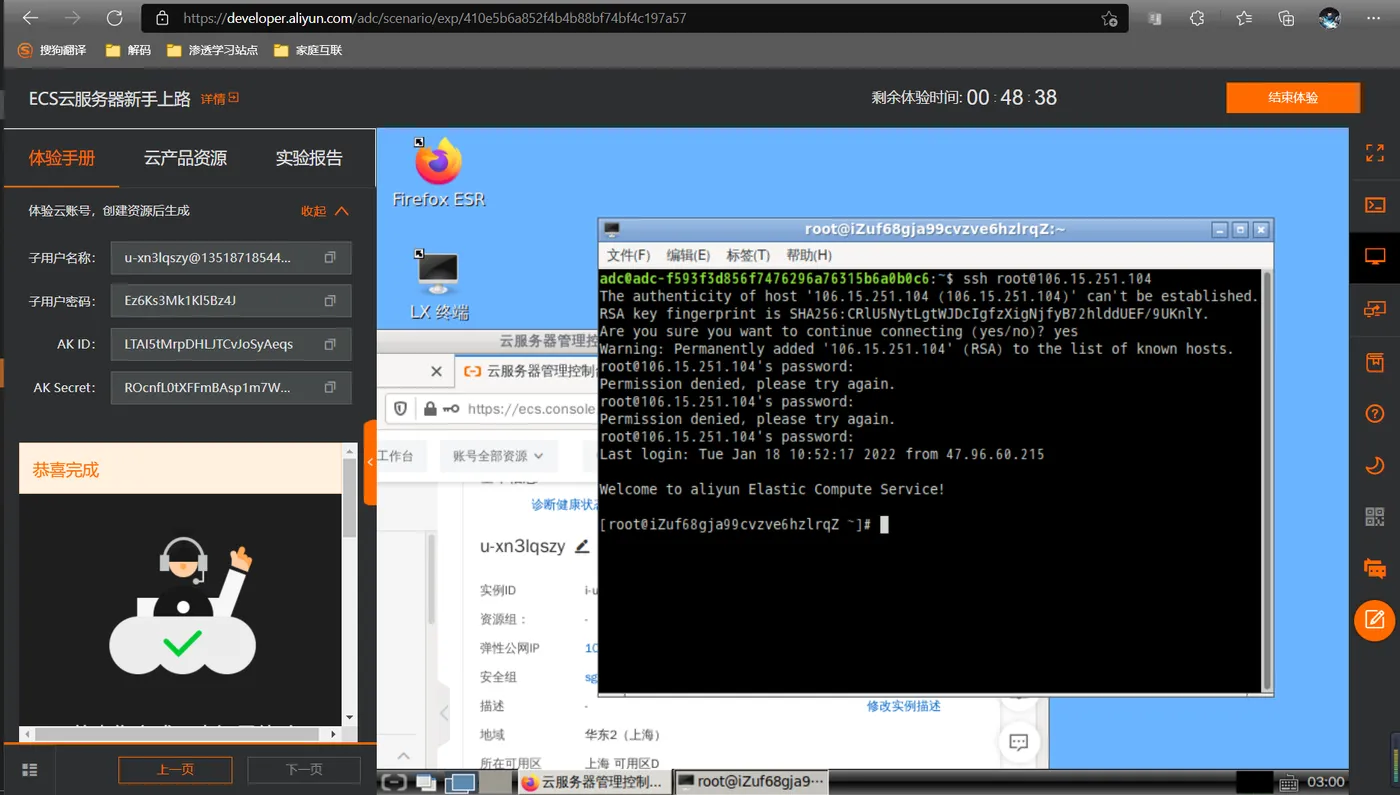Toggle fullscreen icon in right sidebar

pyautogui.click(x=1375, y=153)
